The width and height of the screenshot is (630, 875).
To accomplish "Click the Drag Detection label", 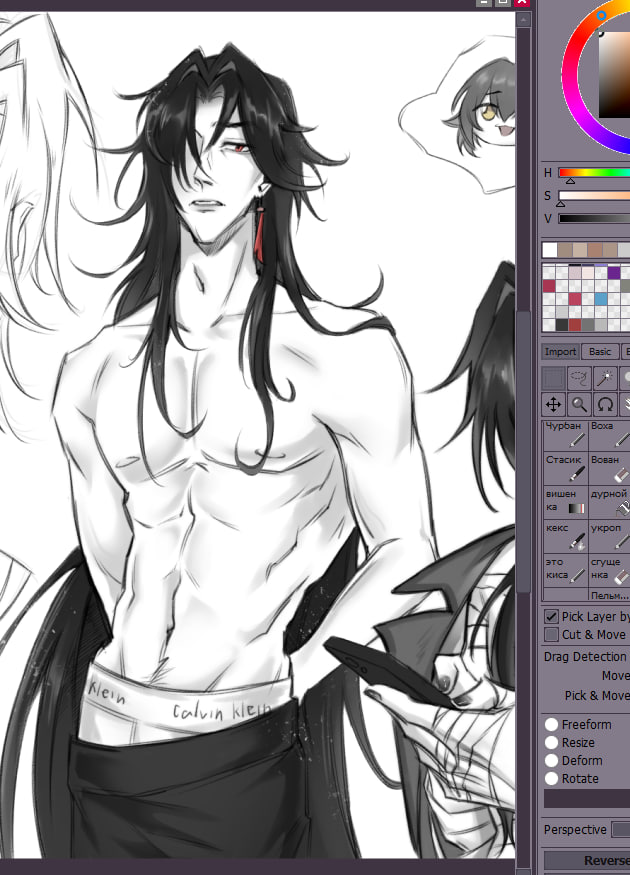I will click(x=585, y=657).
